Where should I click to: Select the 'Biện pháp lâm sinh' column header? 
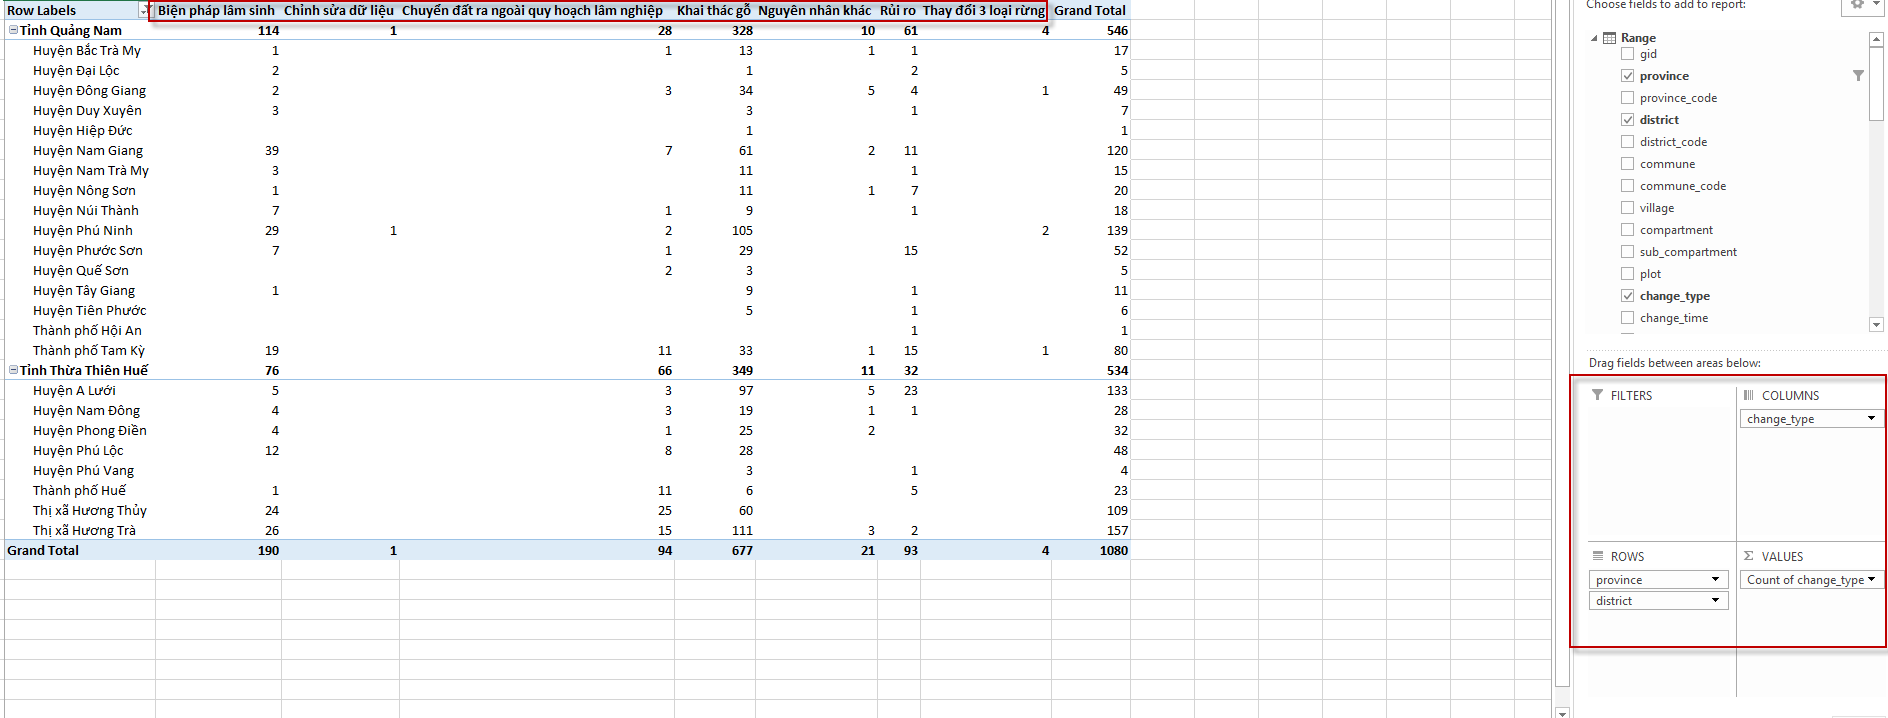pos(216,10)
